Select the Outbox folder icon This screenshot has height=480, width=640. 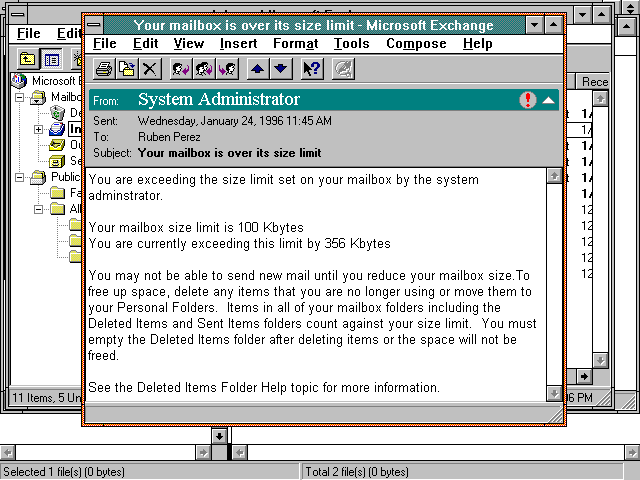(x=57, y=145)
